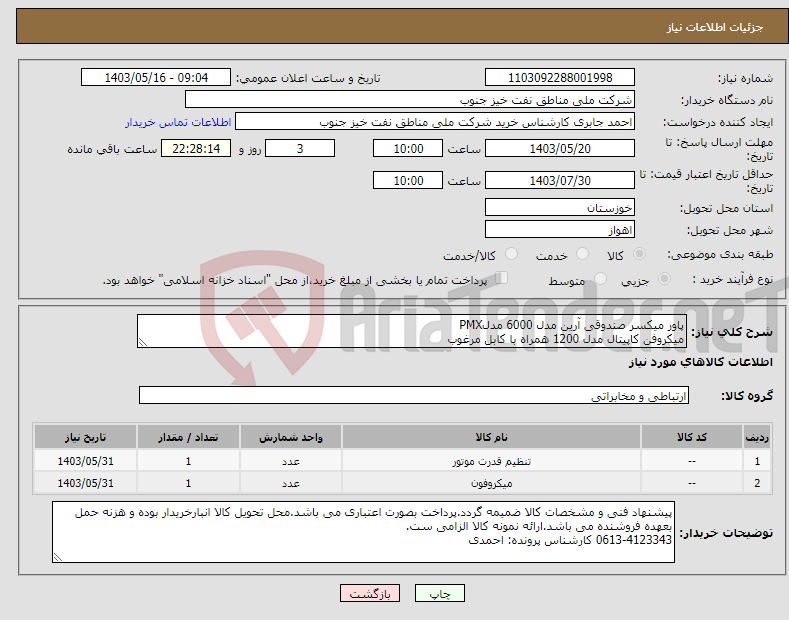The height and width of the screenshot is (620, 789).
Task: Click the 1403/05/31 date in row 1
Action: [x=86, y=461]
